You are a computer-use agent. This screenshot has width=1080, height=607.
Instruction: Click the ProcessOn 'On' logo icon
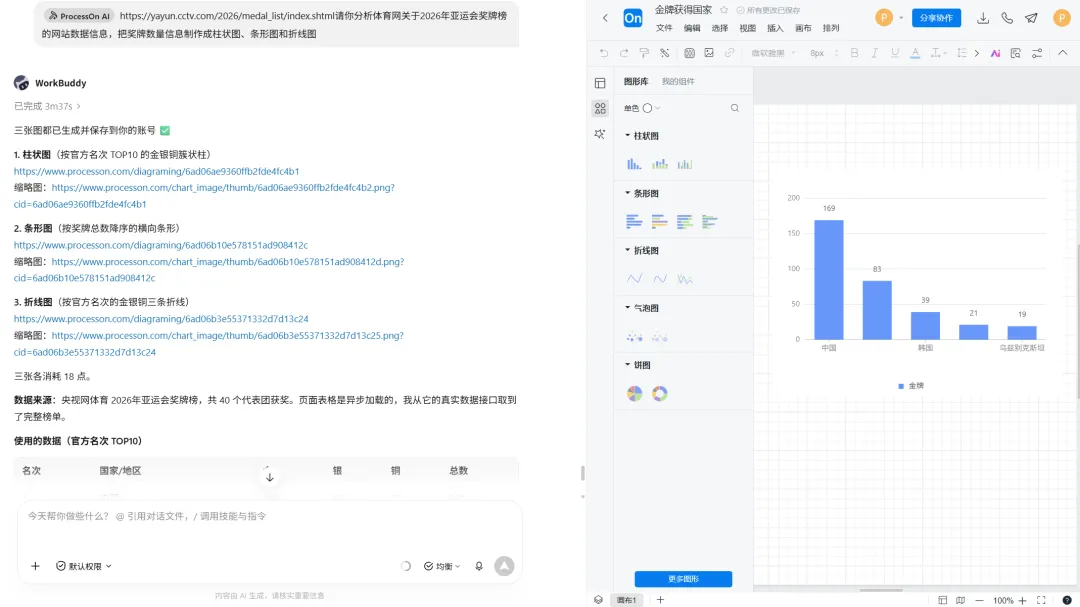coord(632,18)
